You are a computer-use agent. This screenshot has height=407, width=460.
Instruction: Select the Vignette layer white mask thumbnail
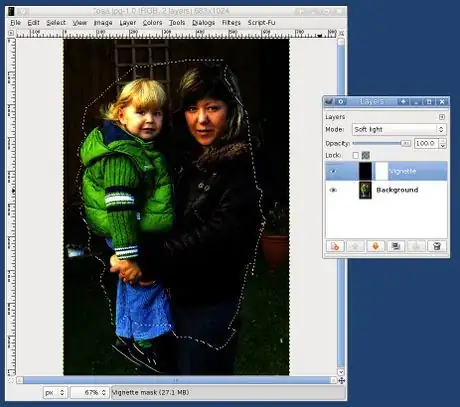point(382,171)
